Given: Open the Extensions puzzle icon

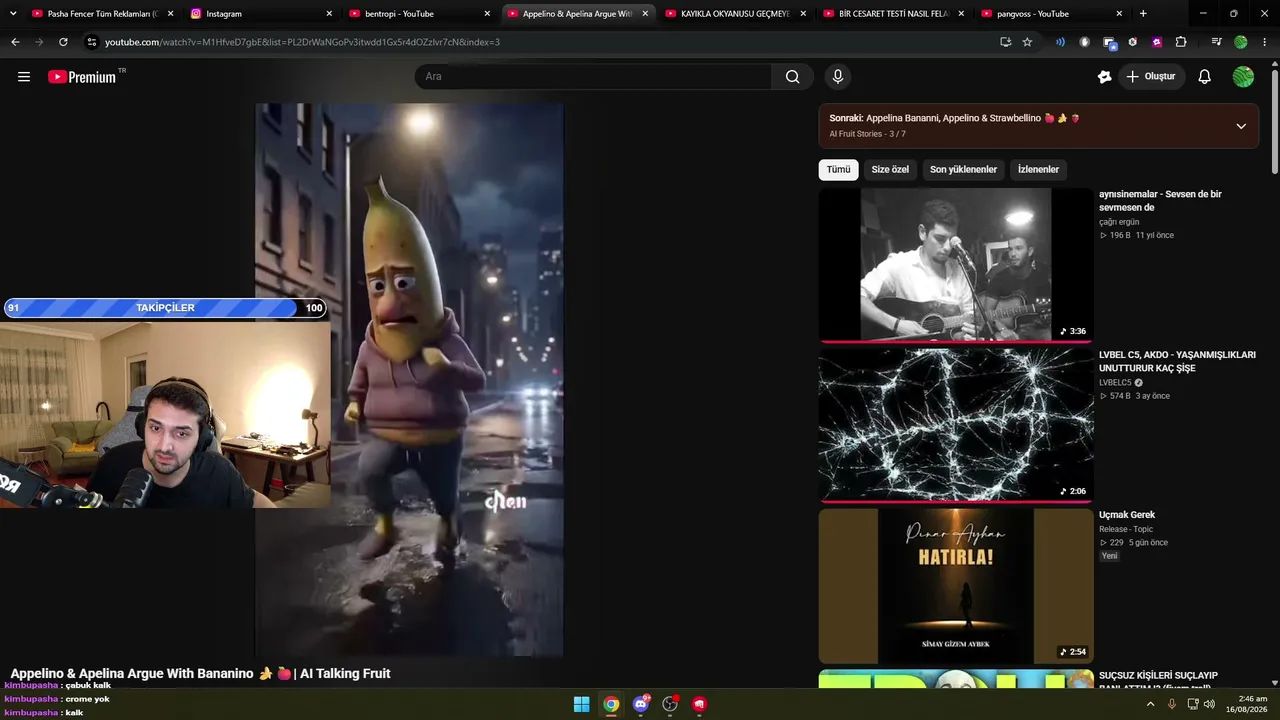Looking at the screenshot, I should pos(1181,42).
